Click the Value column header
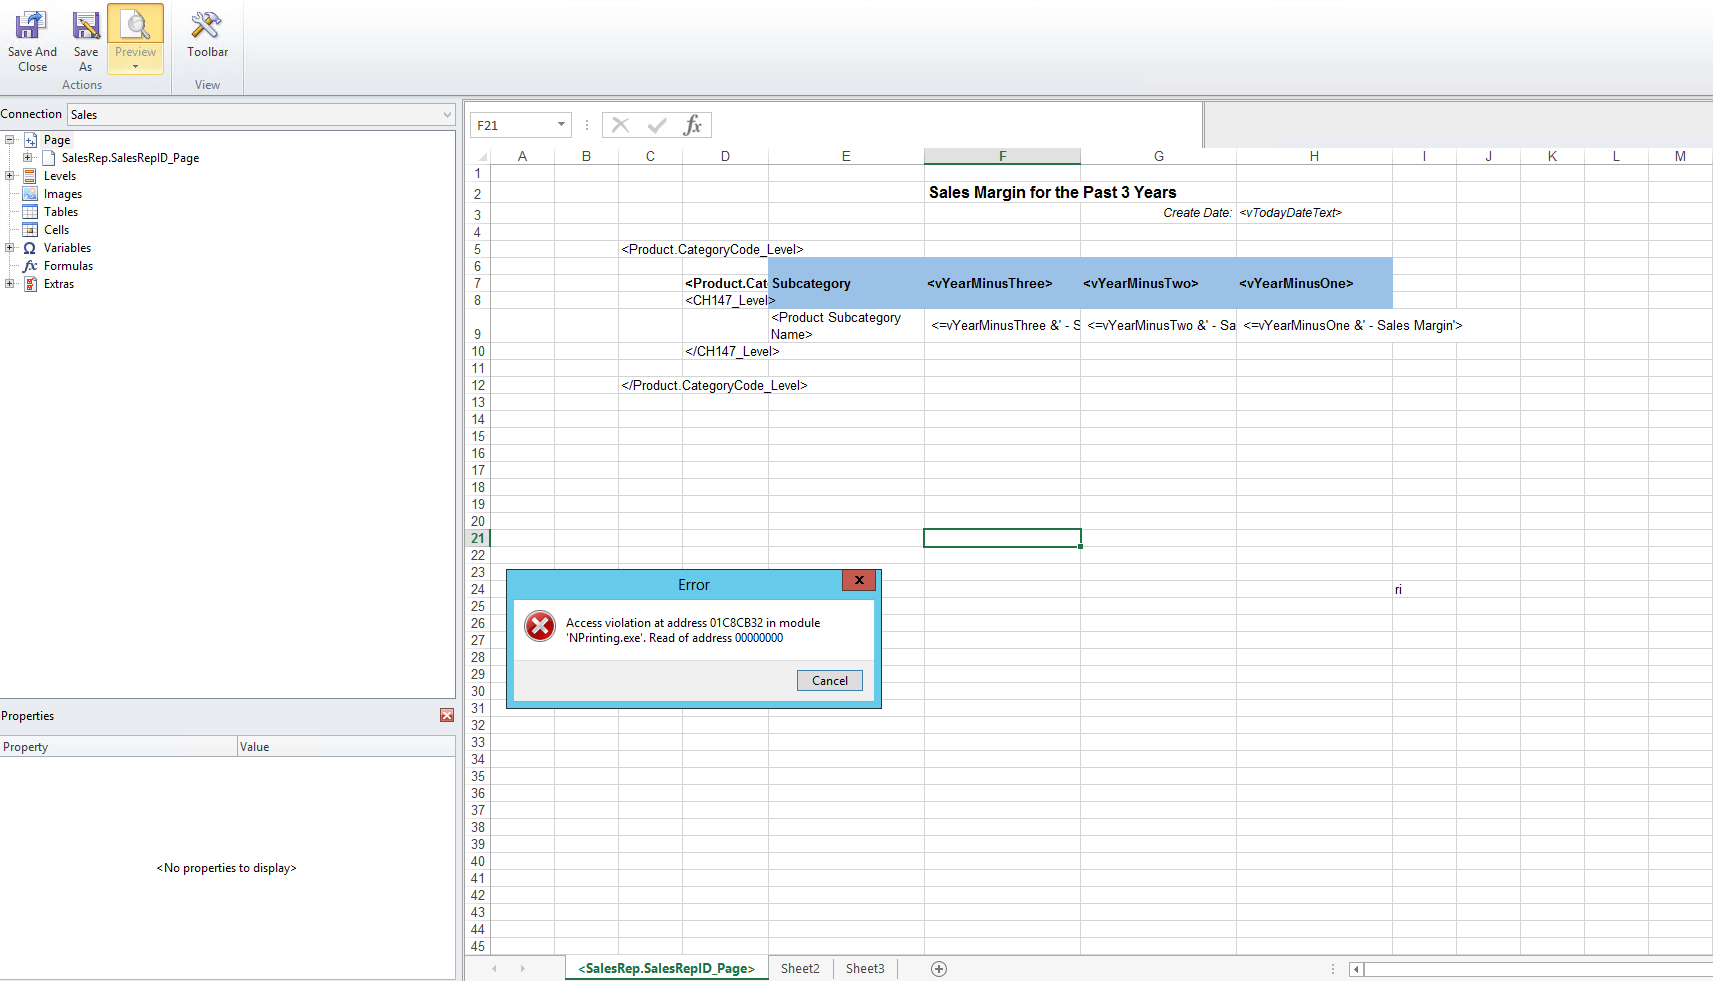Image resolution: width=1713 pixels, height=981 pixels. click(x=346, y=747)
